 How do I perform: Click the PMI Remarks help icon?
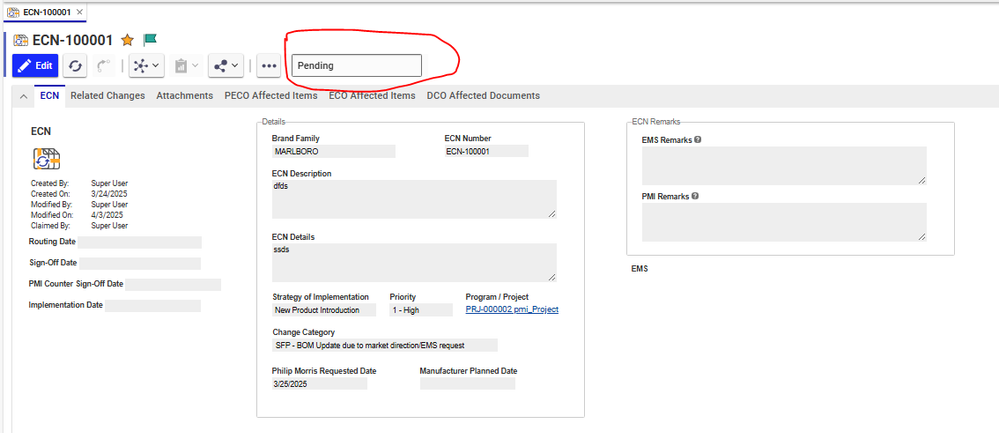(x=695, y=196)
